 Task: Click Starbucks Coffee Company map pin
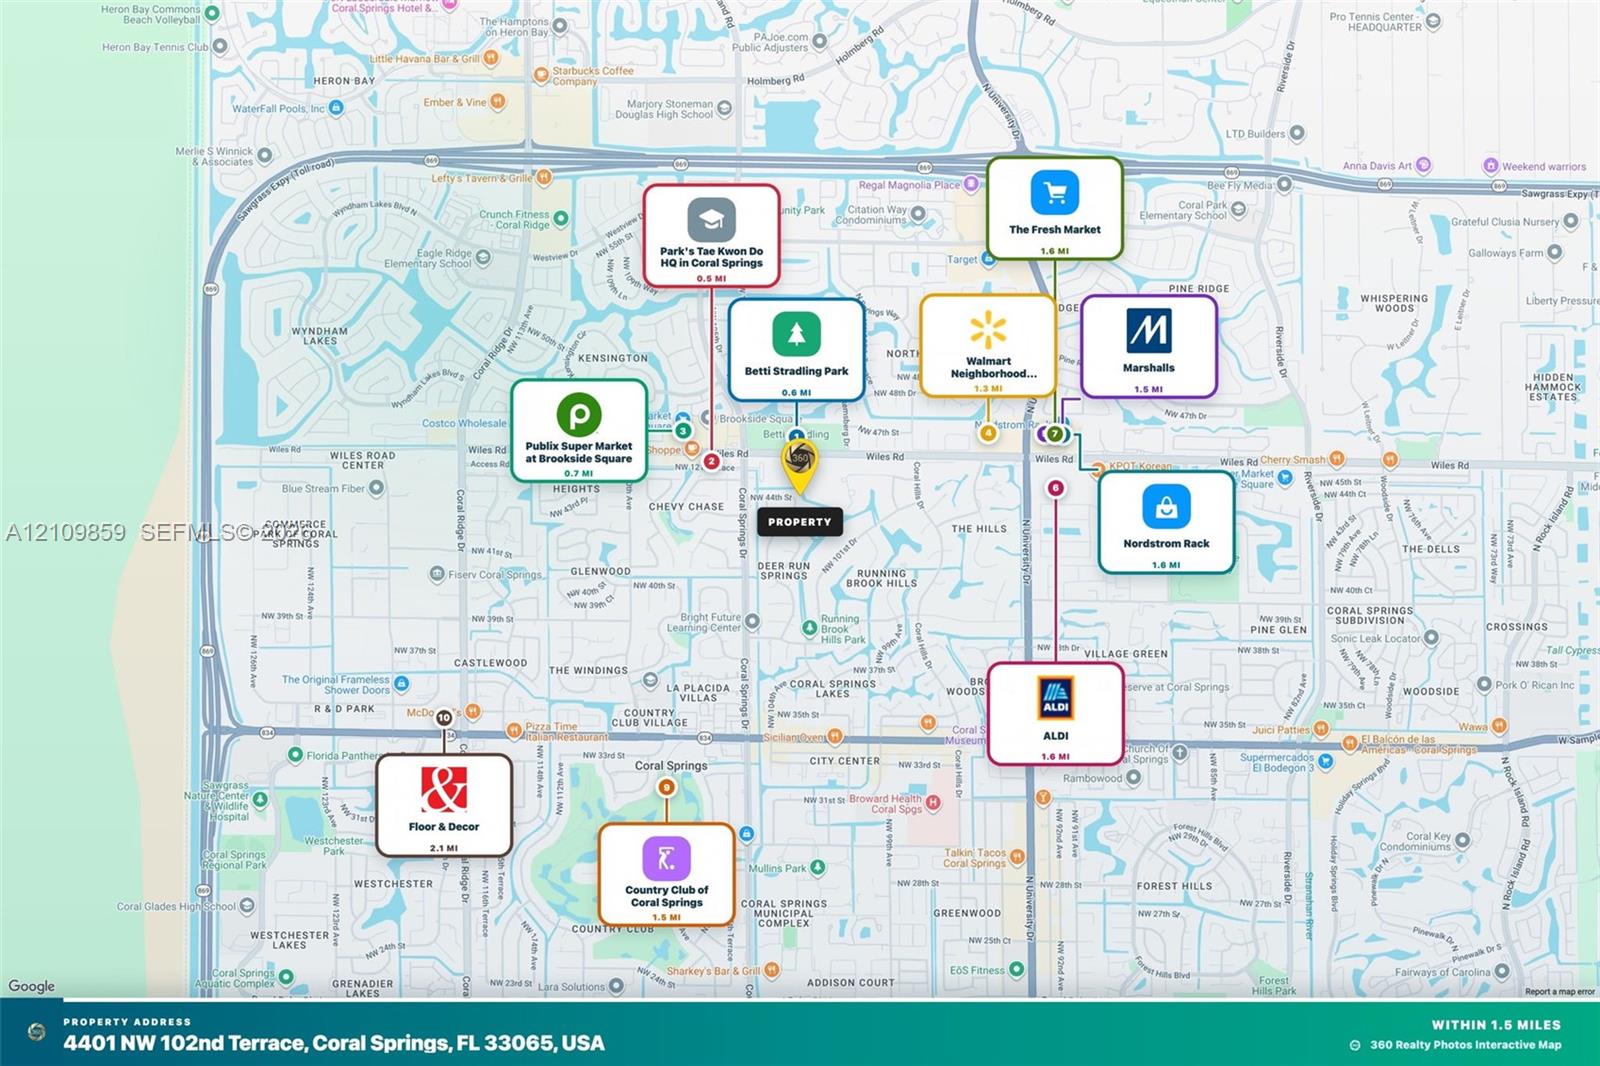(x=541, y=74)
